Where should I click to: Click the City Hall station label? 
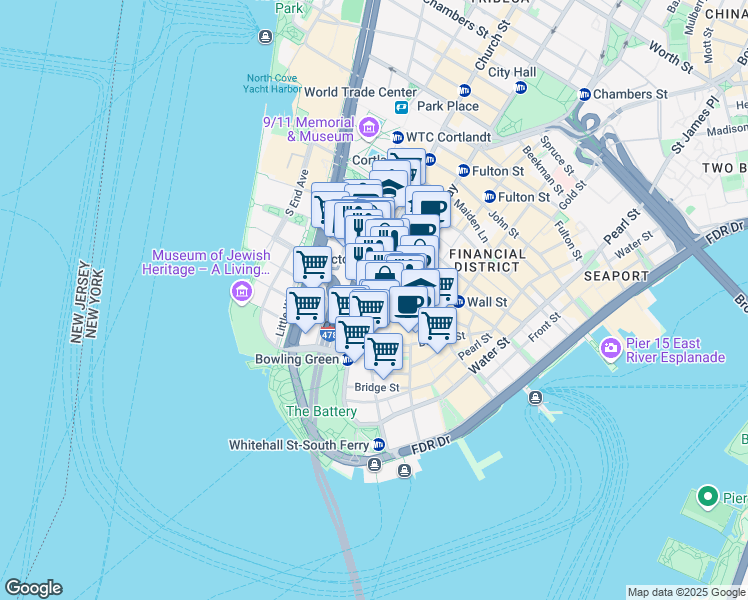tap(512, 72)
